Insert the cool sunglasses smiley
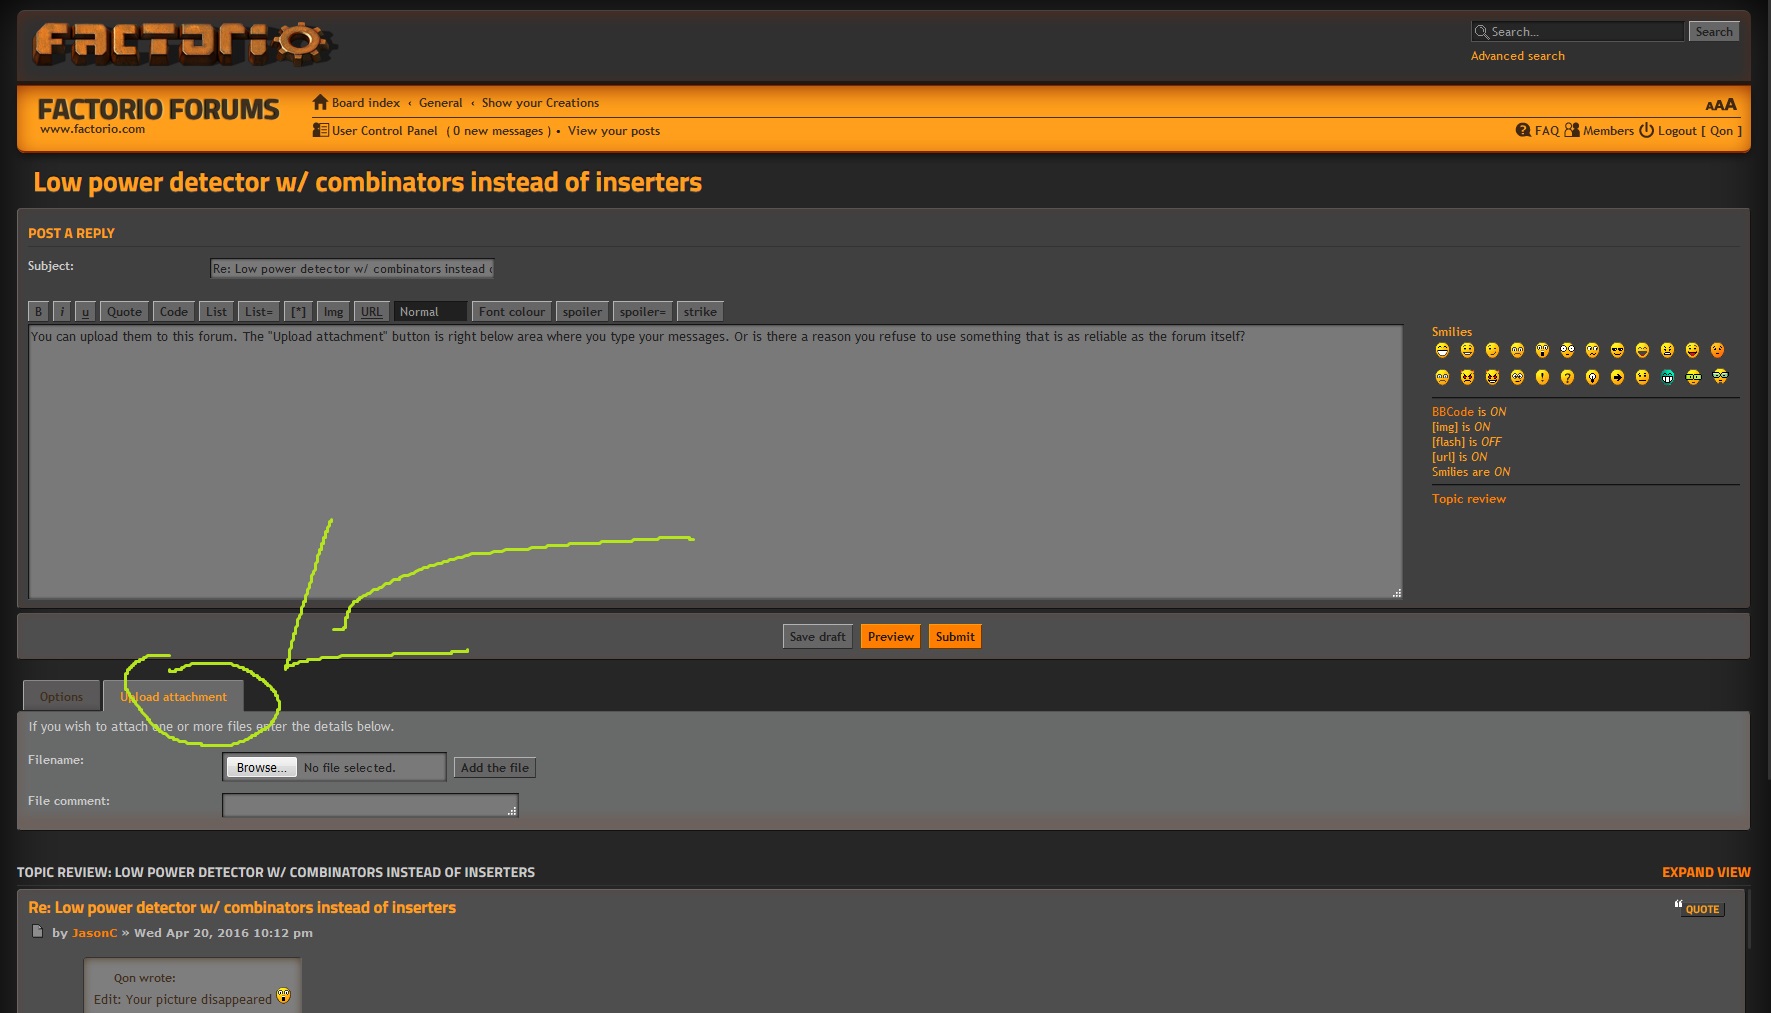Image resolution: width=1771 pixels, height=1013 pixels. (x=1617, y=350)
